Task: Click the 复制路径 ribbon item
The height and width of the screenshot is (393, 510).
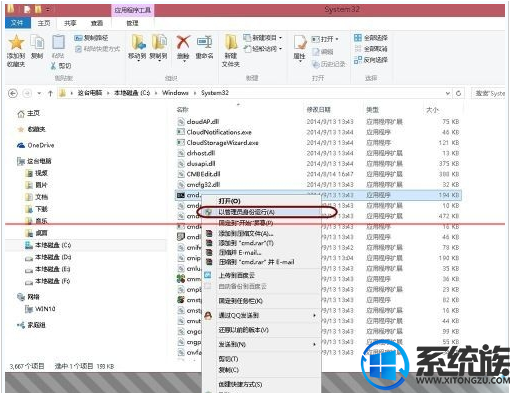Action: coord(91,38)
